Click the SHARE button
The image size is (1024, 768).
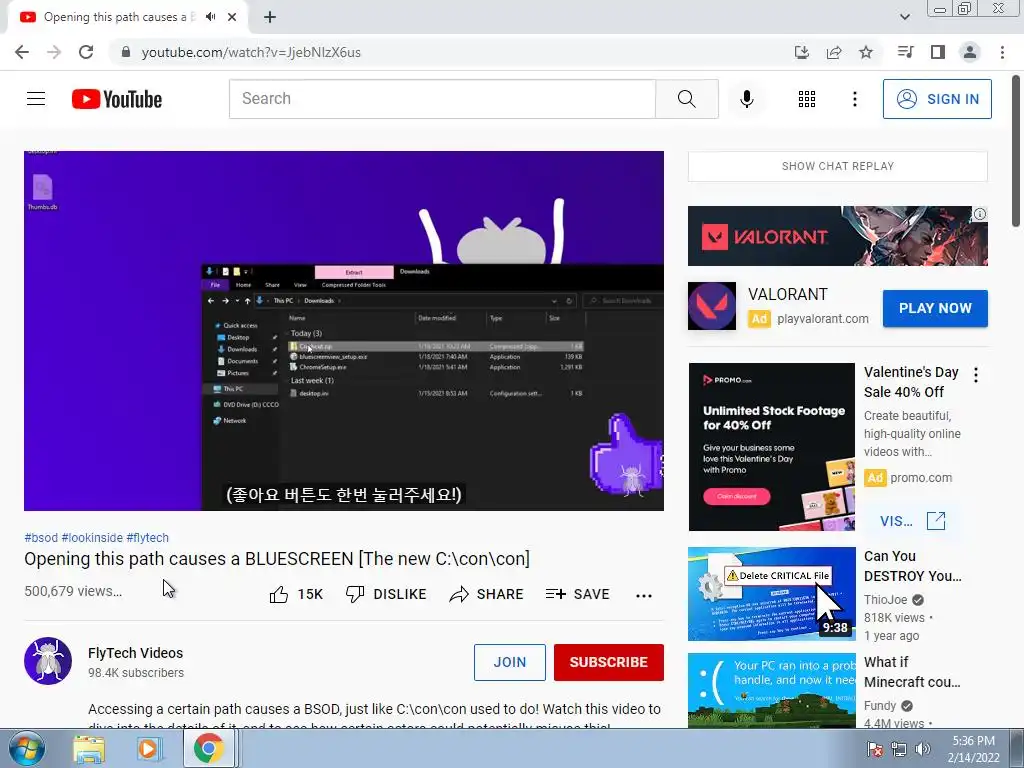(487, 594)
